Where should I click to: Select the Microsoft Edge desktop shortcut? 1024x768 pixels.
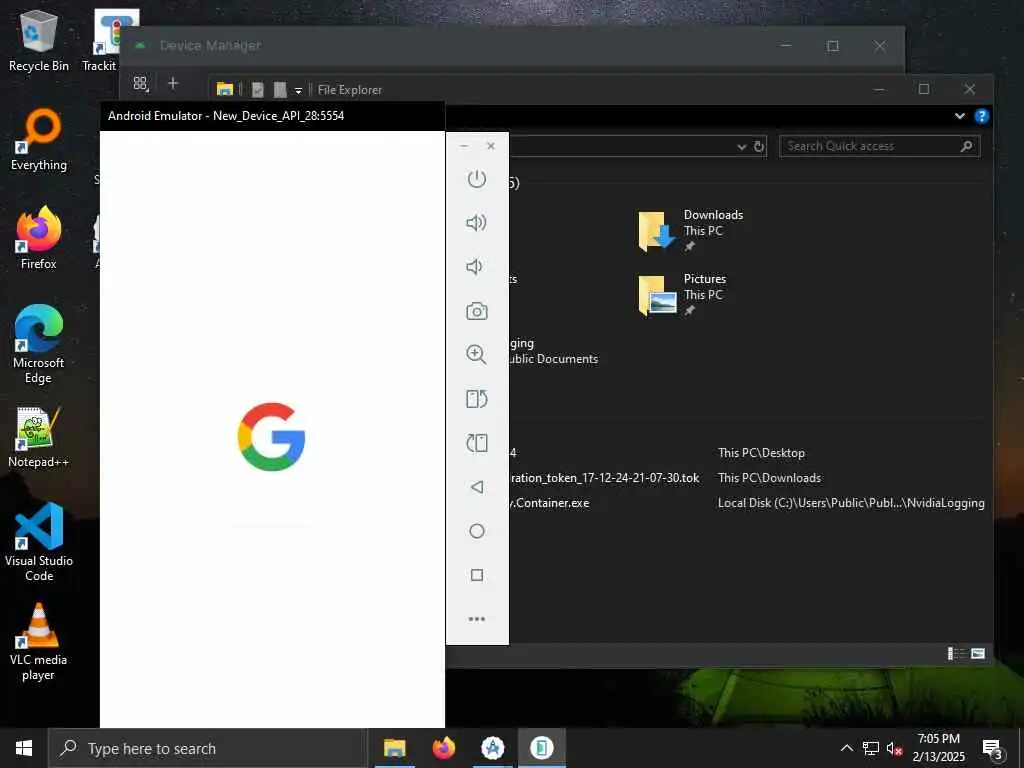pyautogui.click(x=39, y=344)
